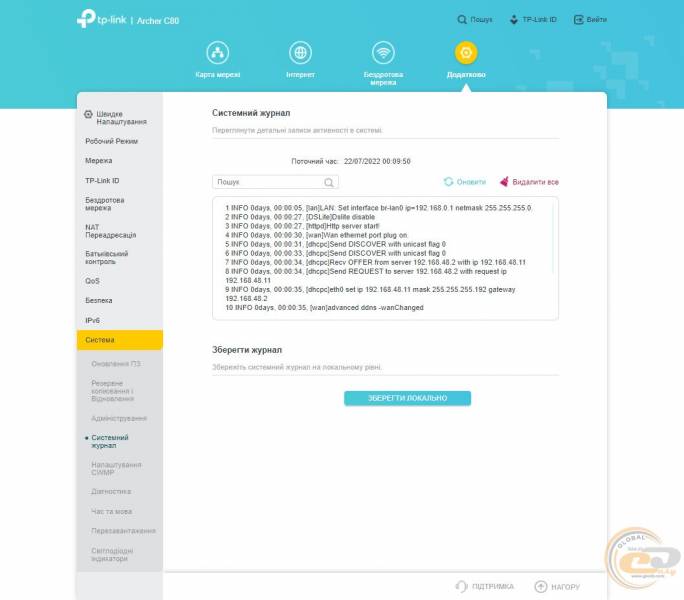Open IPv6 in the sidebar
This screenshot has height=600, width=684.
pyautogui.click(x=92, y=321)
